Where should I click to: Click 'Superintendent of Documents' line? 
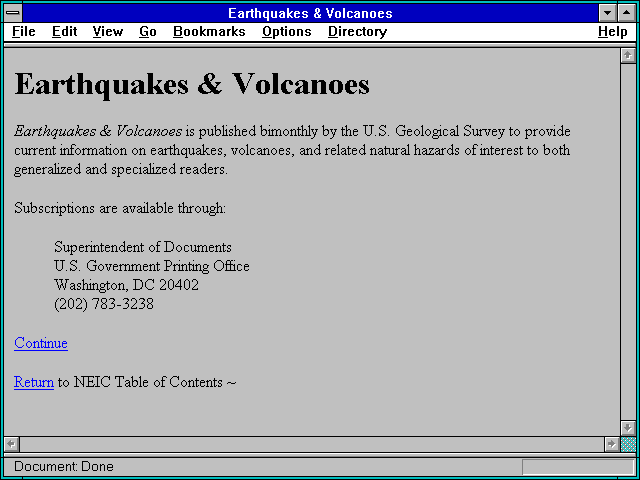[x=143, y=247]
